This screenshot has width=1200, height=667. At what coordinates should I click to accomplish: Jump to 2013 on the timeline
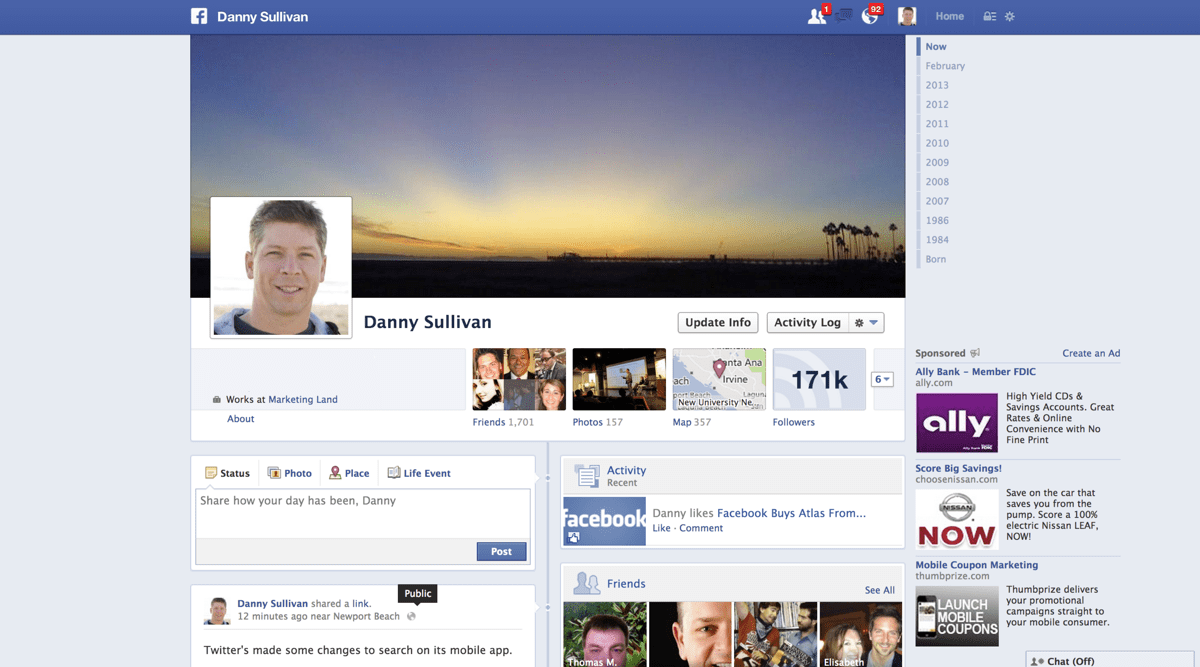coord(937,85)
